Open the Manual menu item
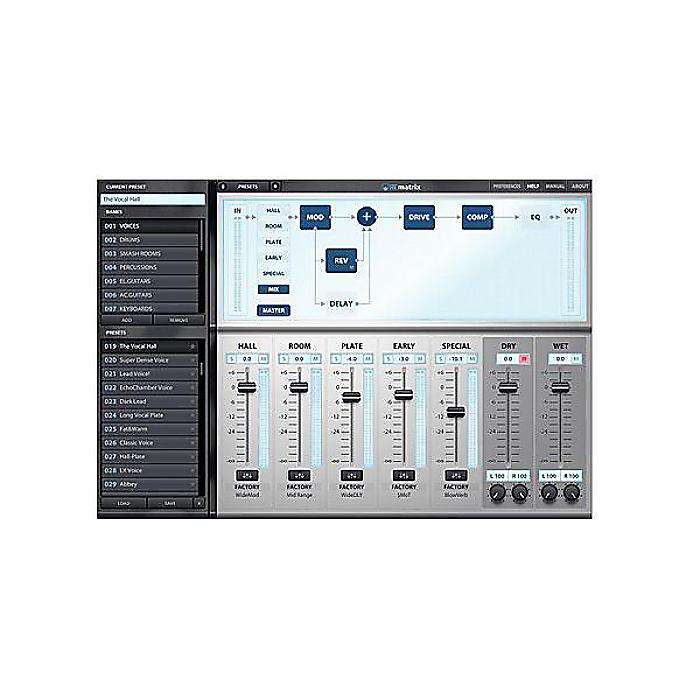The width and height of the screenshot is (700, 700). [x=555, y=187]
